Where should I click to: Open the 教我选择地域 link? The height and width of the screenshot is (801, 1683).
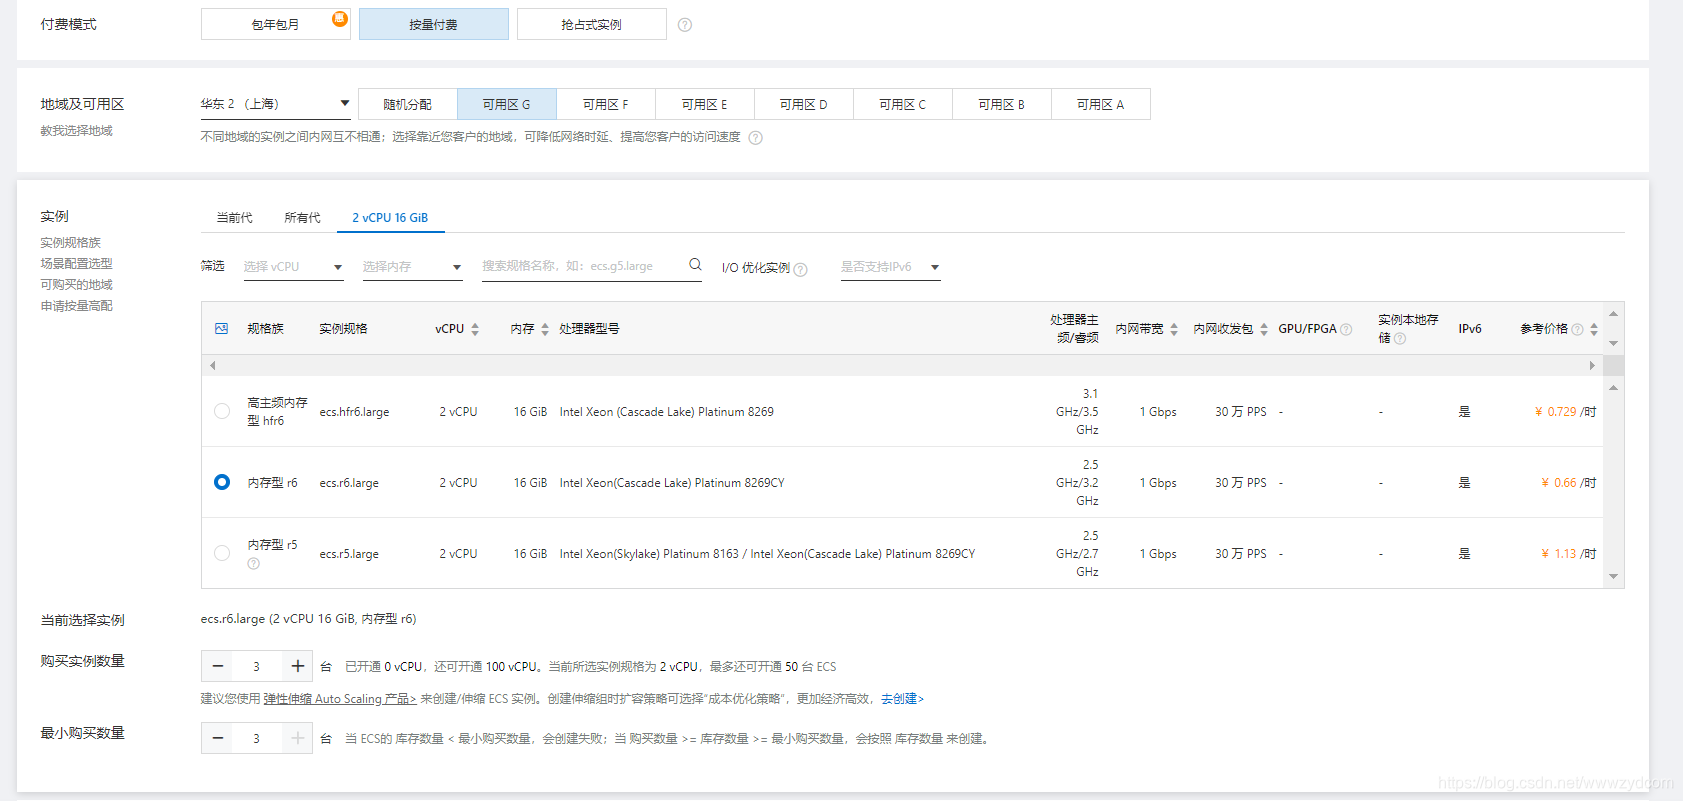point(76,131)
